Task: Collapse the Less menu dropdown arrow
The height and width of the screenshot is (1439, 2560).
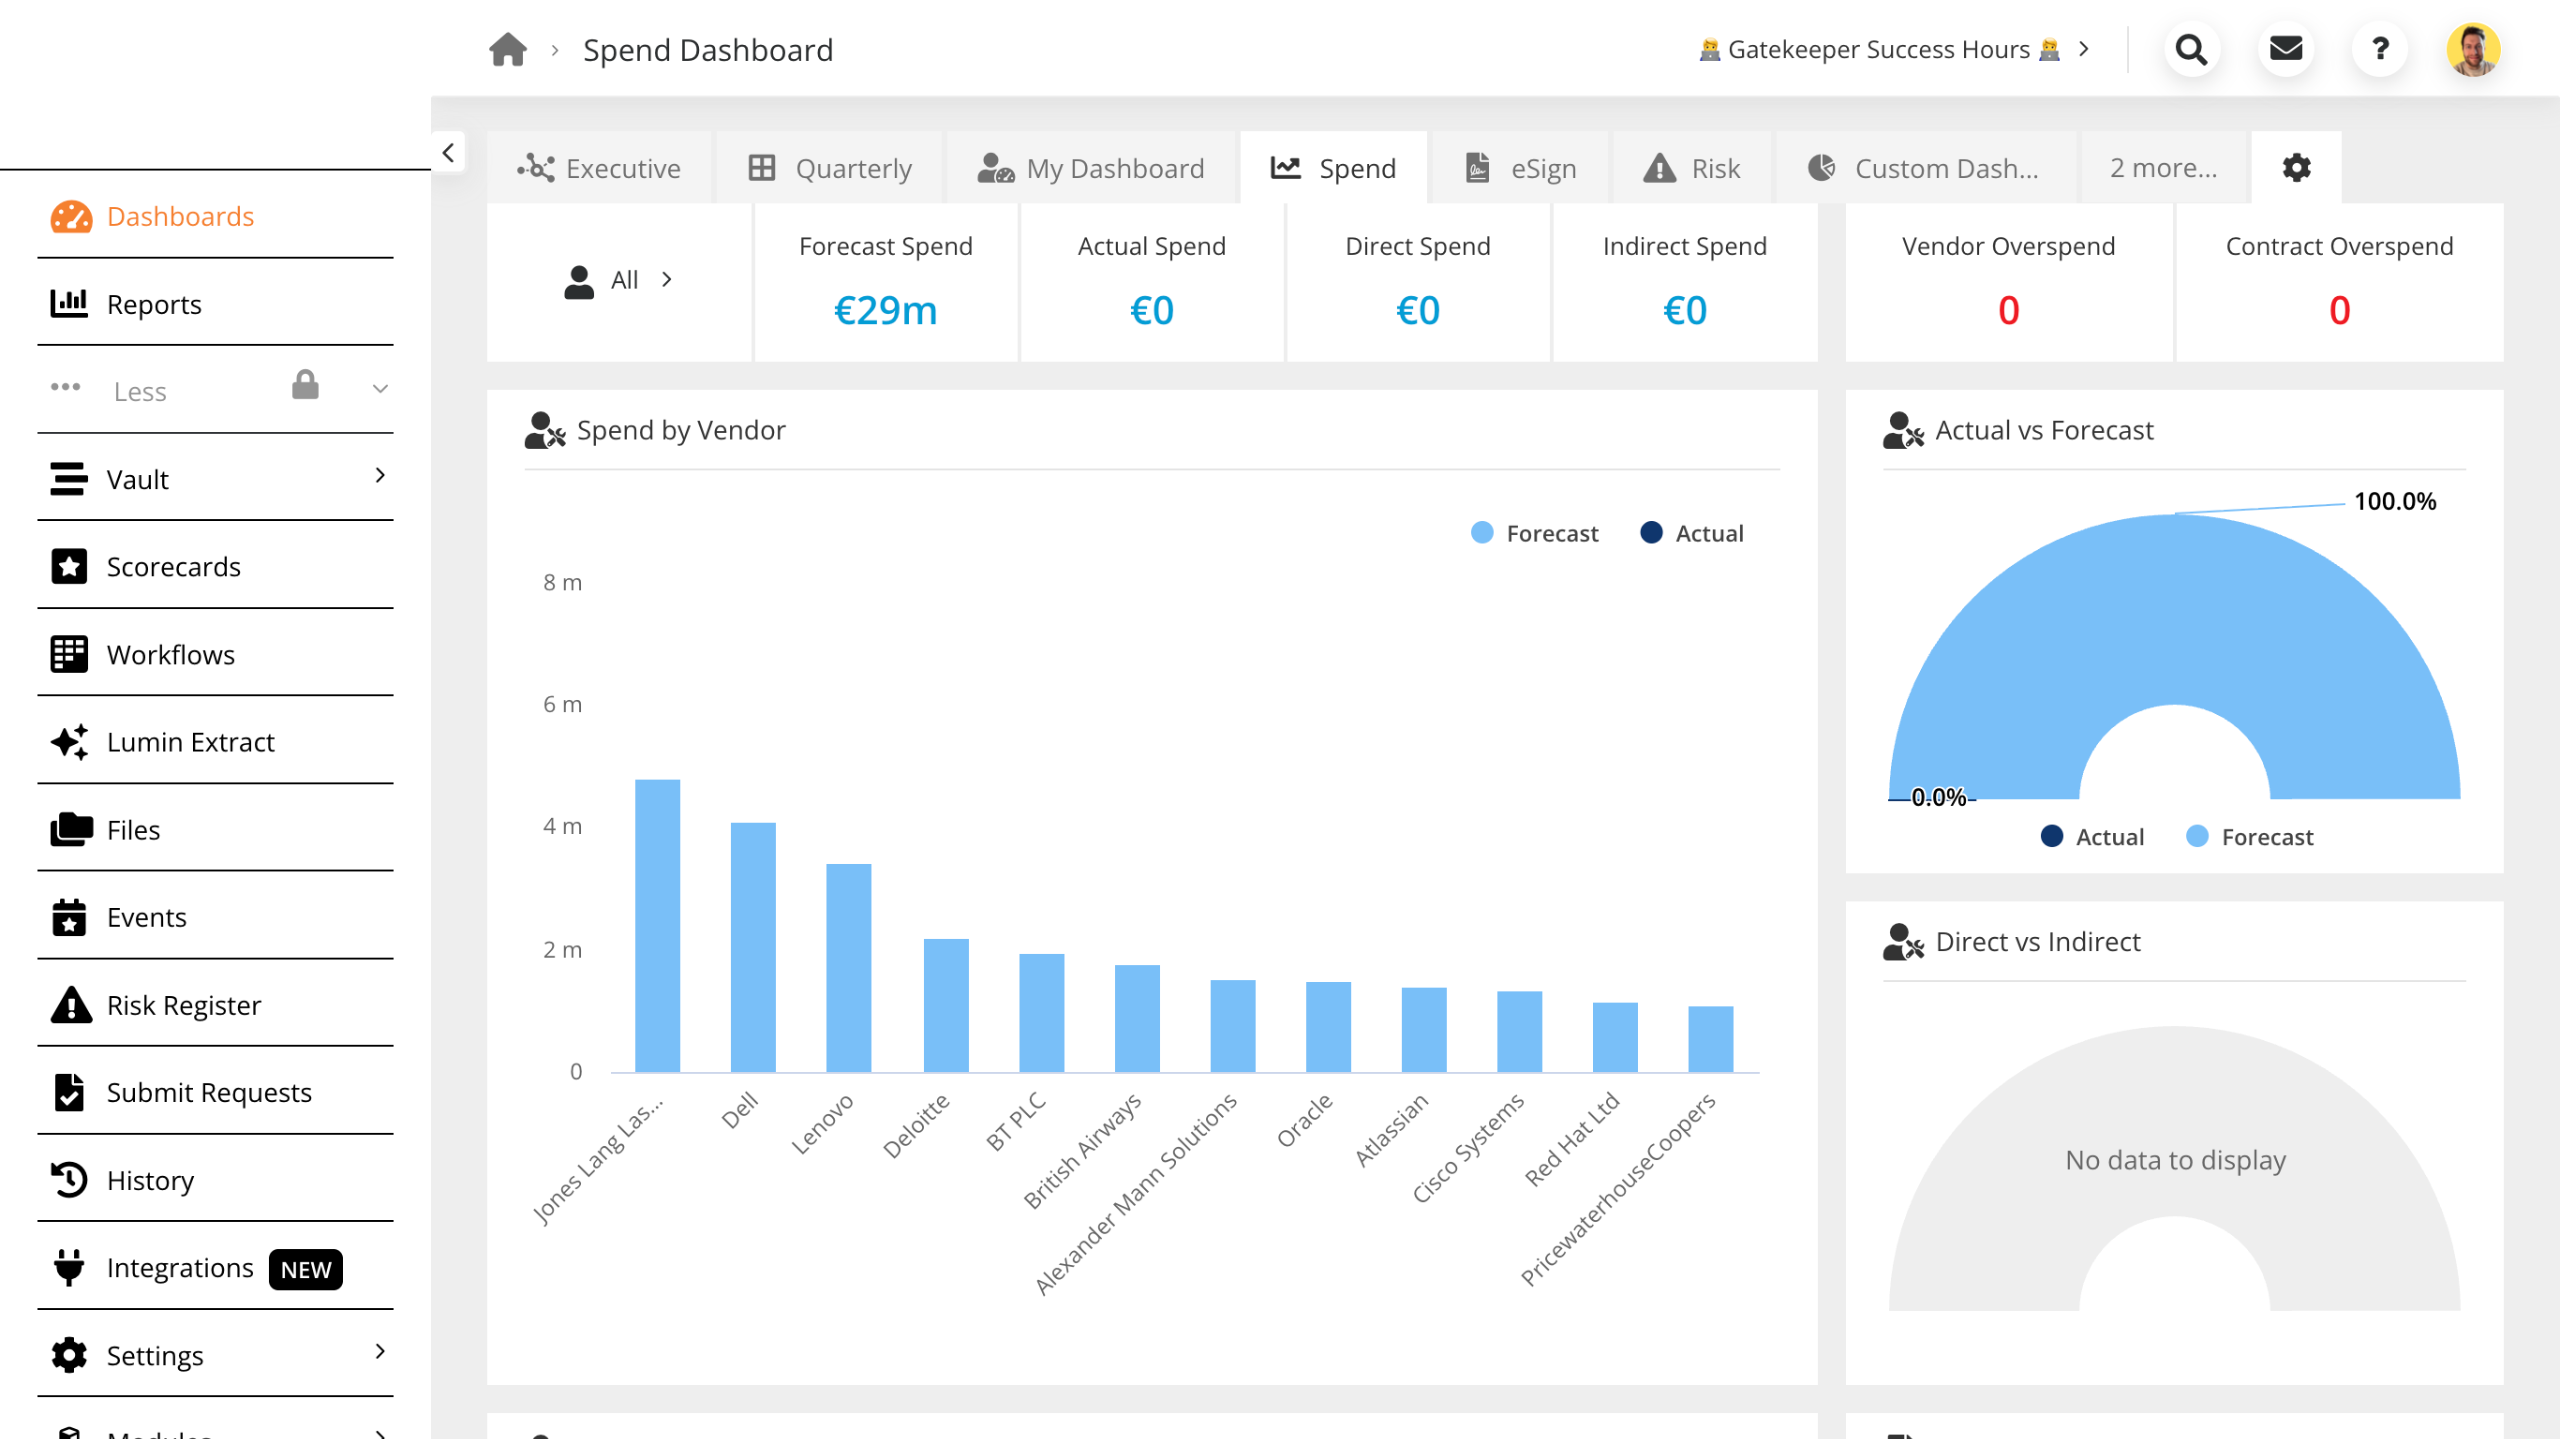Action: (x=379, y=389)
